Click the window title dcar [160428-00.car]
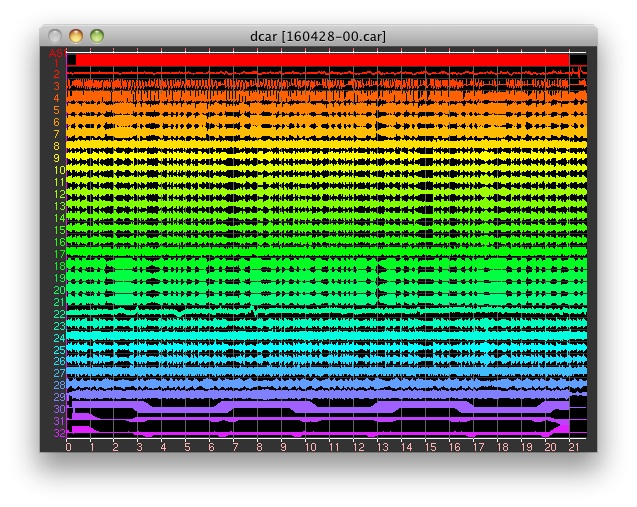This screenshot has height=507, width=637. [x=318, y=37]
